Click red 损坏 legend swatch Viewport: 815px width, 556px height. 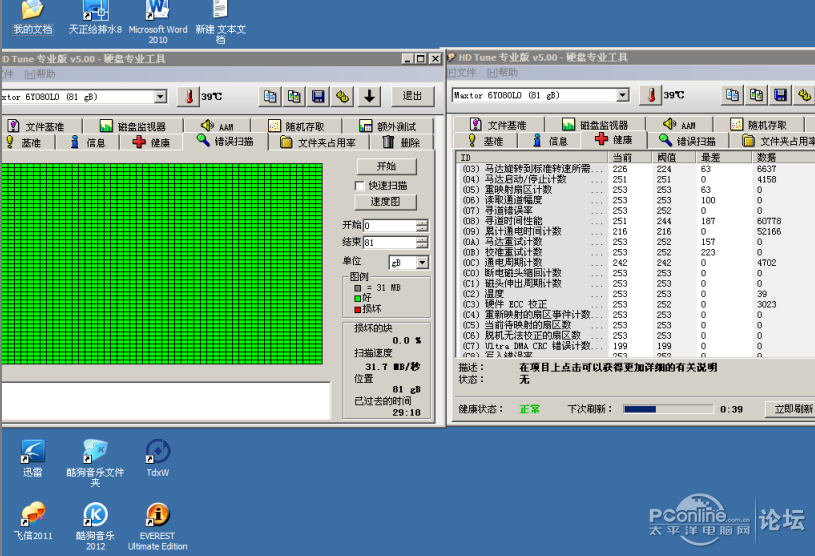(358, 310)
